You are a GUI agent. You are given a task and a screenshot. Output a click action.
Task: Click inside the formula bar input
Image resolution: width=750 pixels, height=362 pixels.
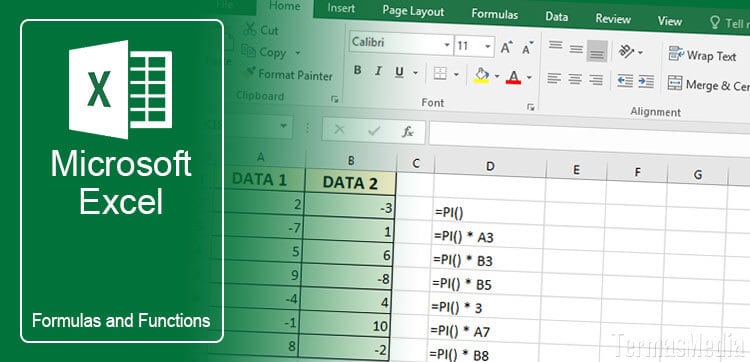point(589,137)
